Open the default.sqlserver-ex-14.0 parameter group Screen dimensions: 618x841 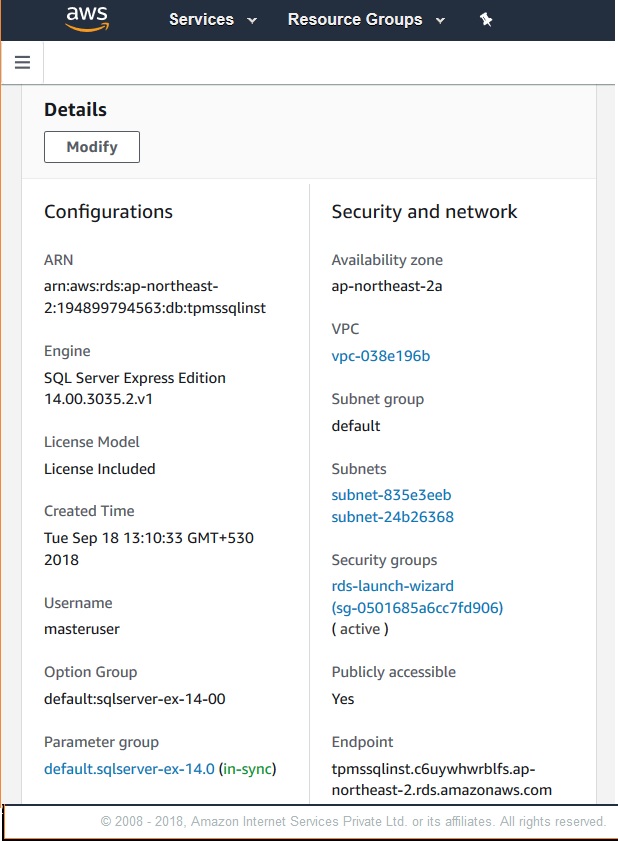coord(129,770)
